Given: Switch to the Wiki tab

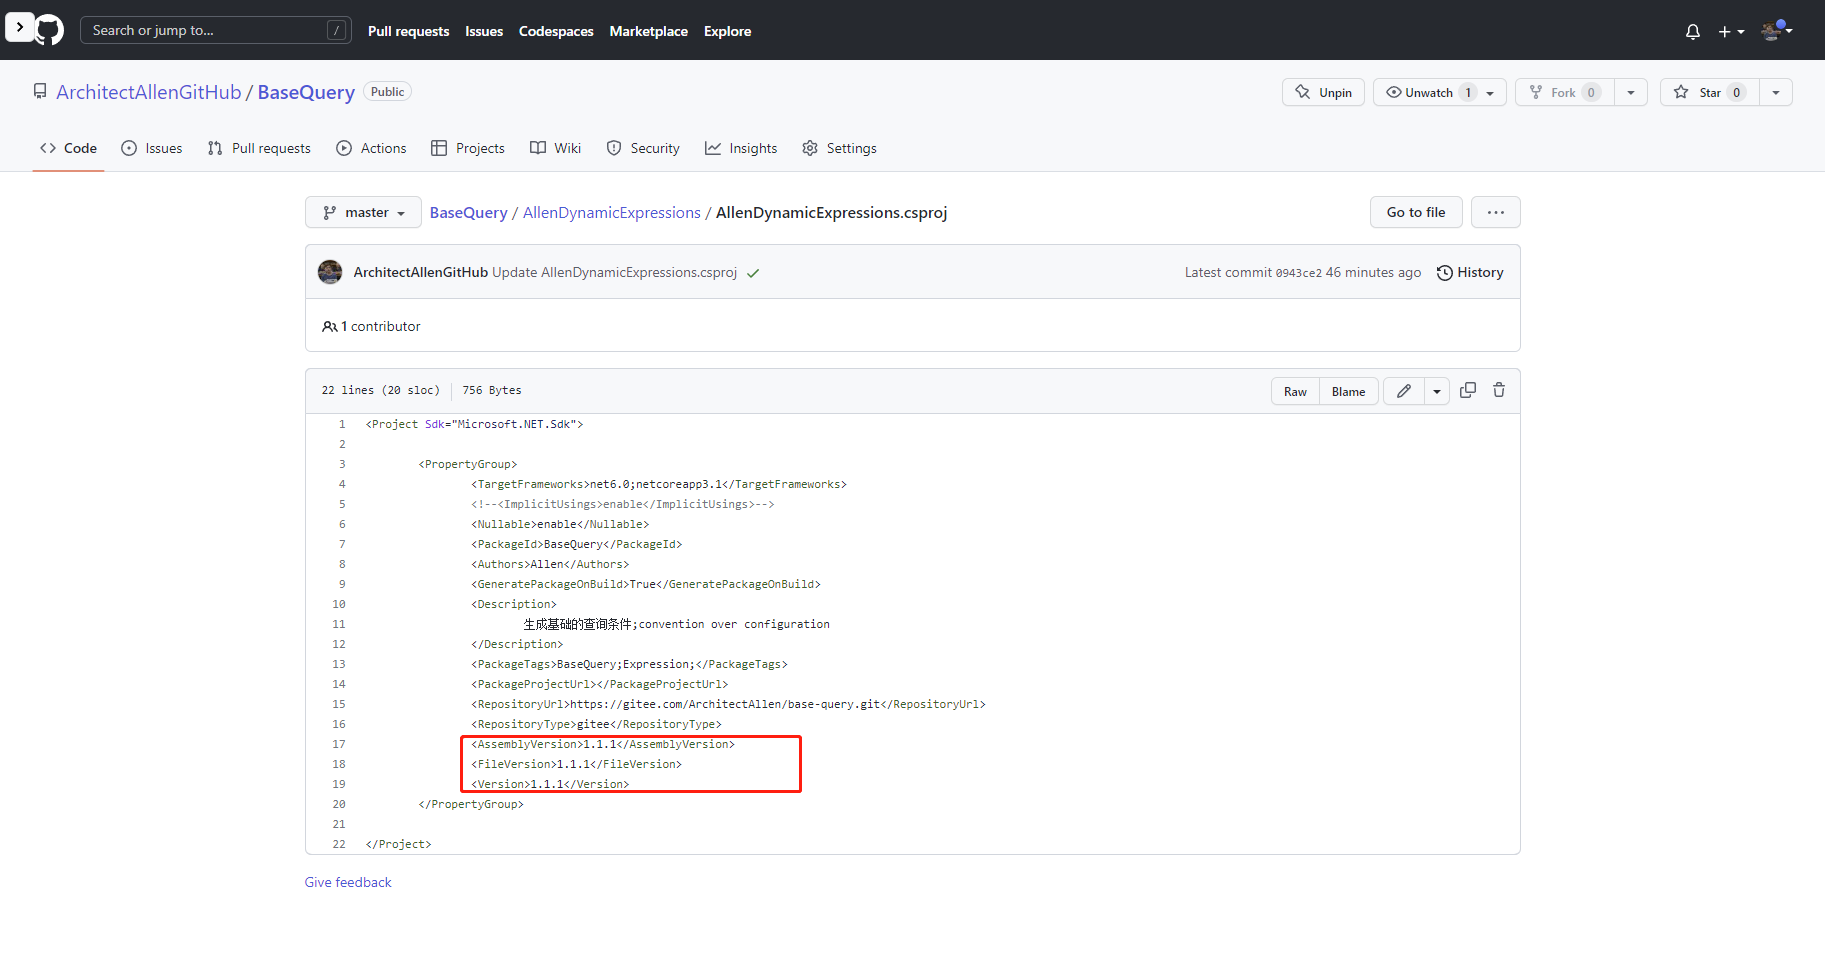Looking at the screenshot, I should pos(555,148).
